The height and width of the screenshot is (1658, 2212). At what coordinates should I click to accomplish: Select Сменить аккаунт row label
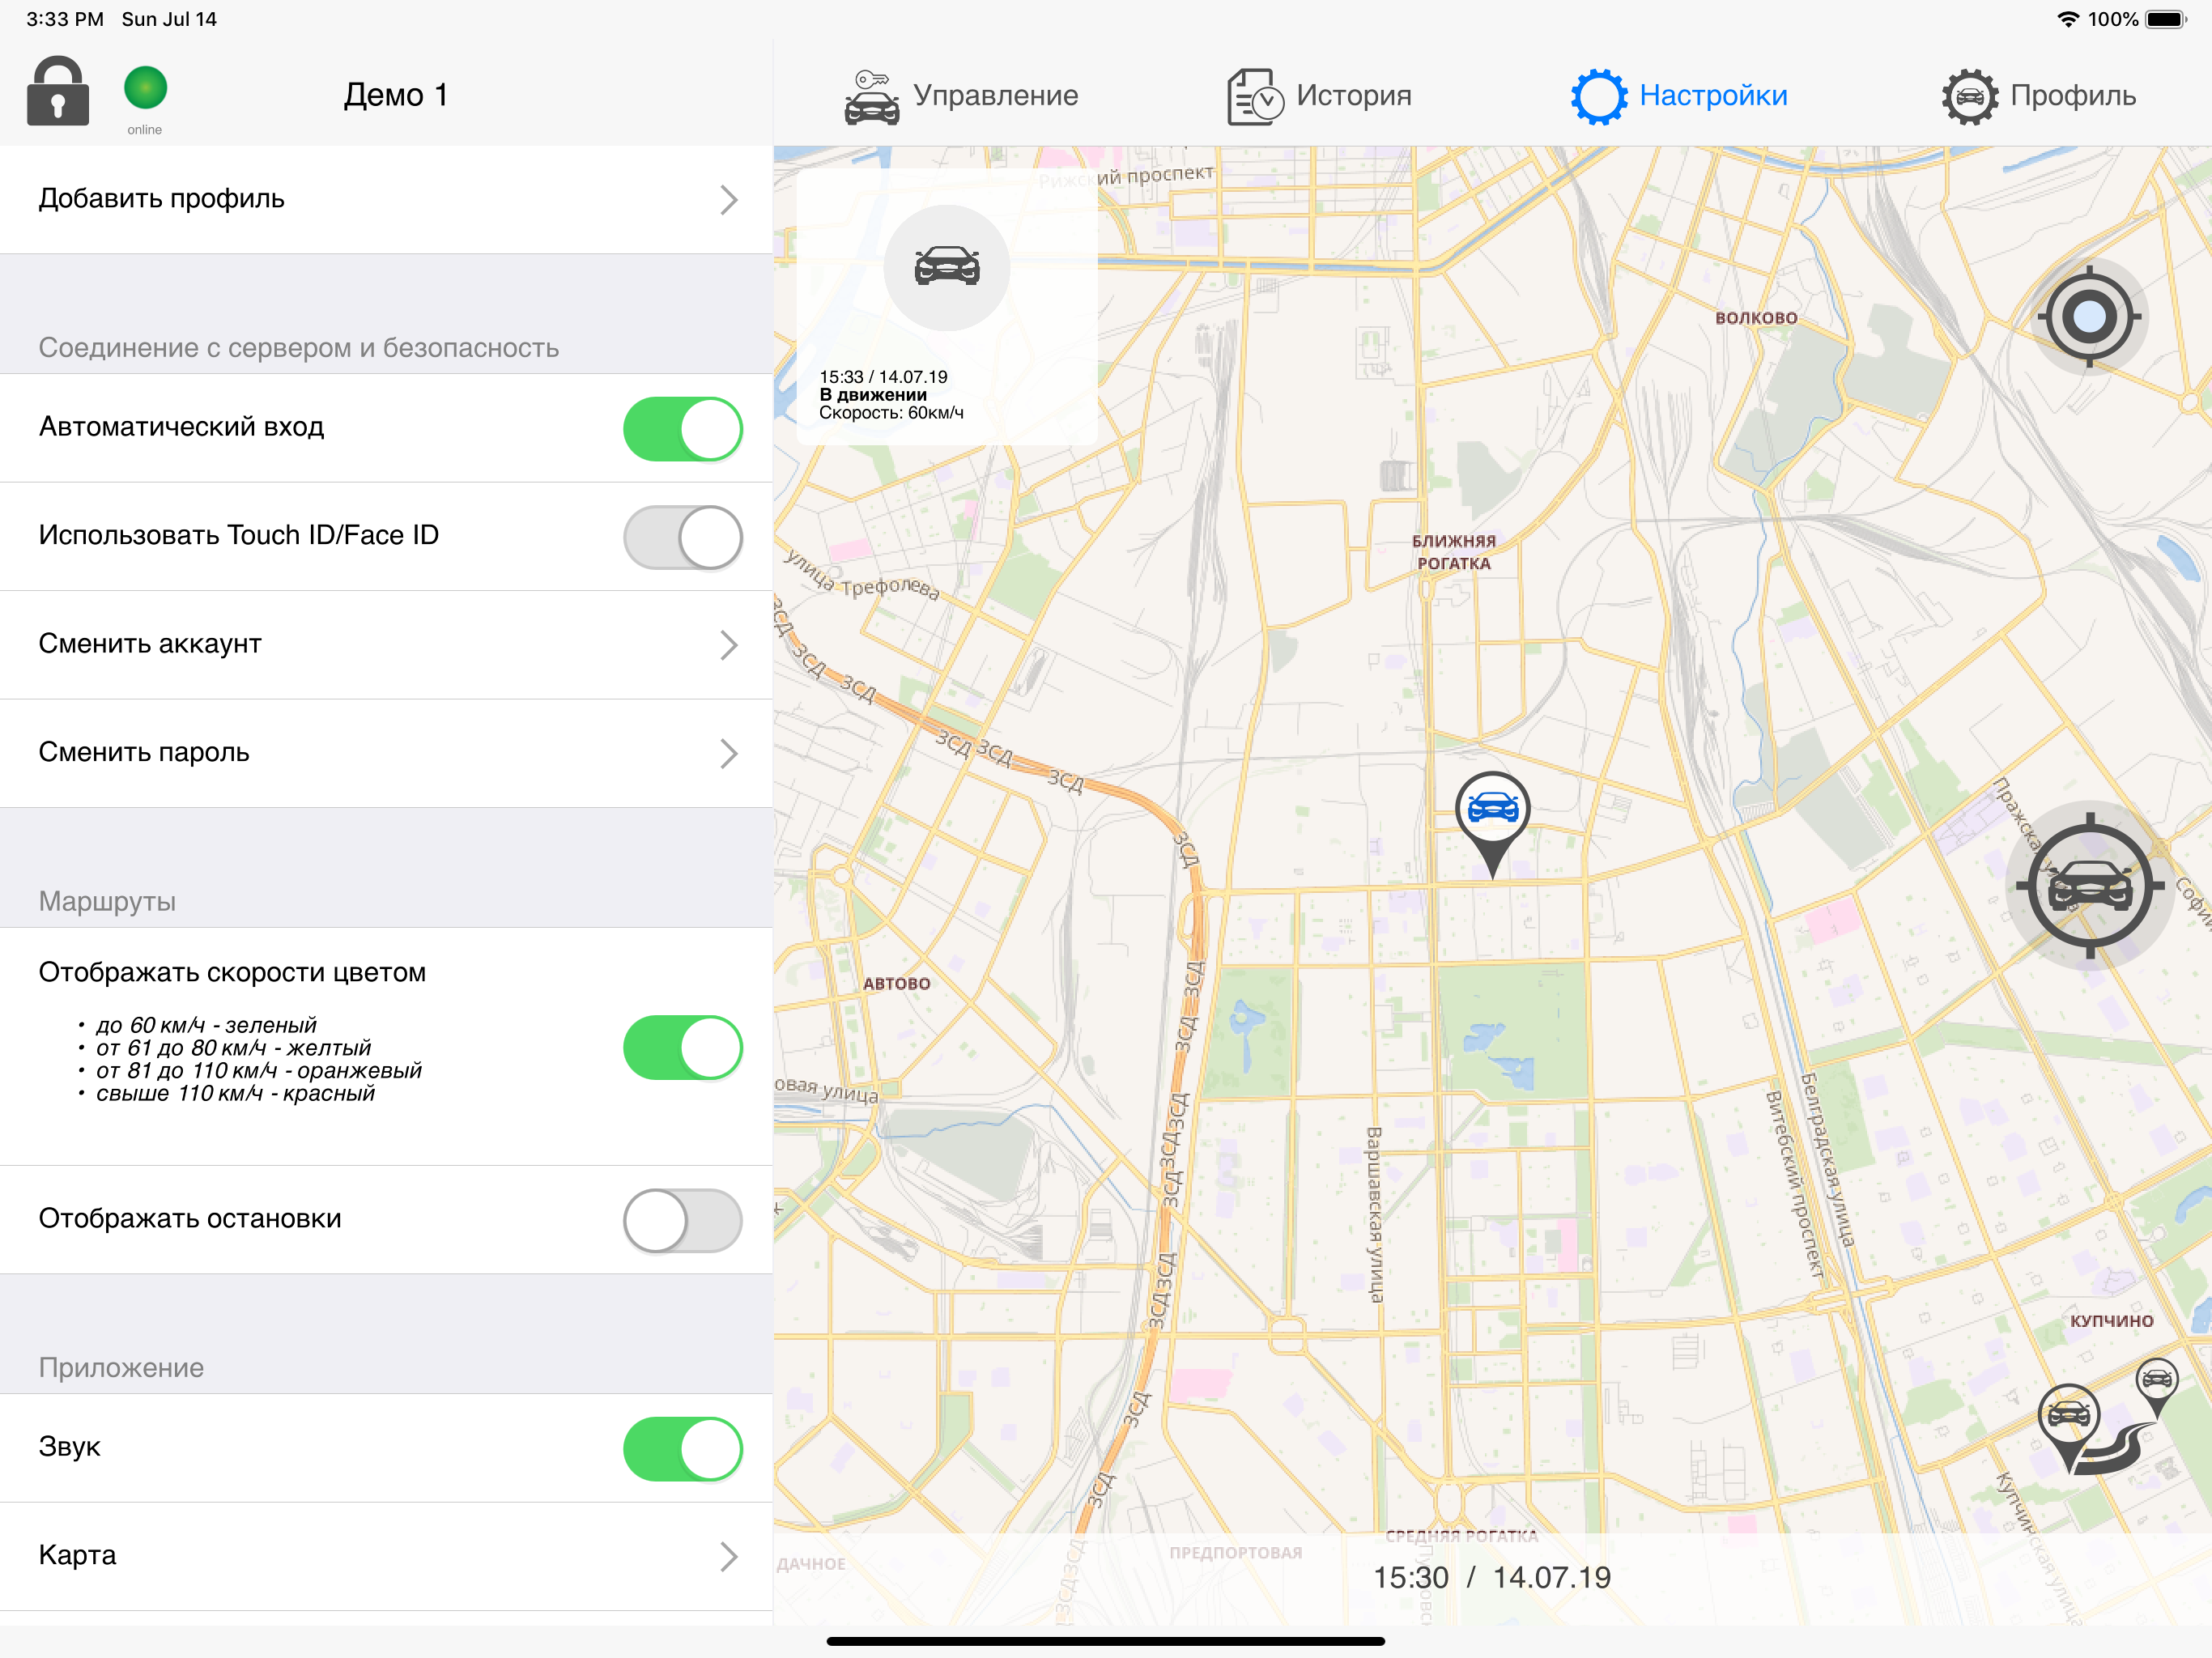click(150, 644)
